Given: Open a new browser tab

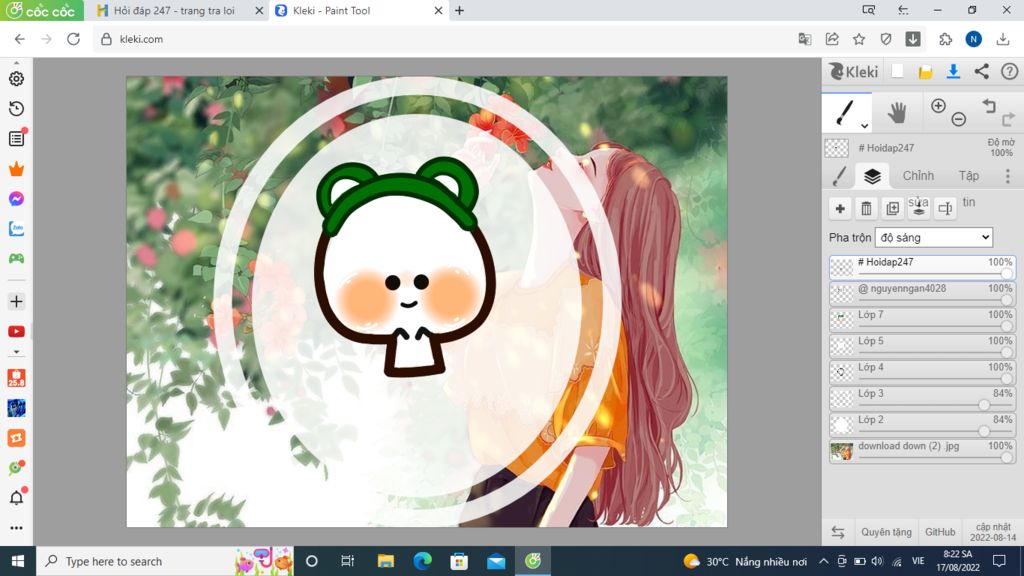Looking at the screenshot, I should click(x=459, y=10).
